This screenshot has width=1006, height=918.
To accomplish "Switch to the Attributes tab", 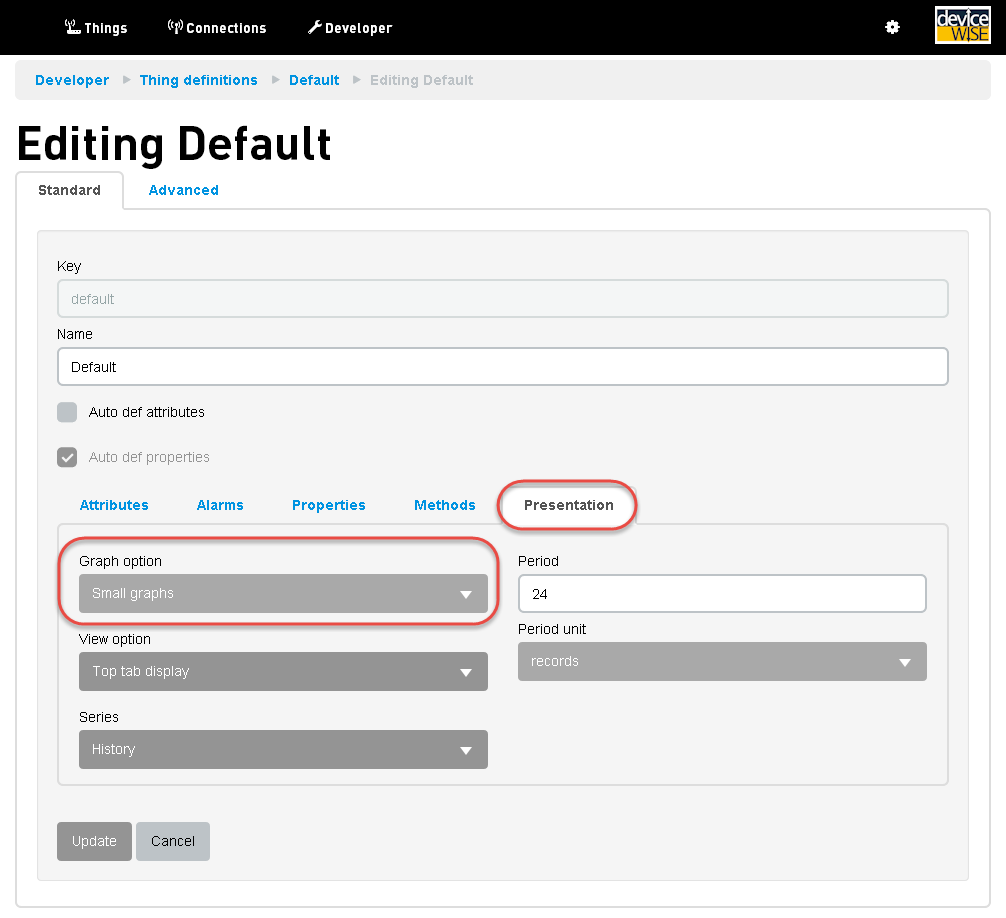I will pos(114,505).
